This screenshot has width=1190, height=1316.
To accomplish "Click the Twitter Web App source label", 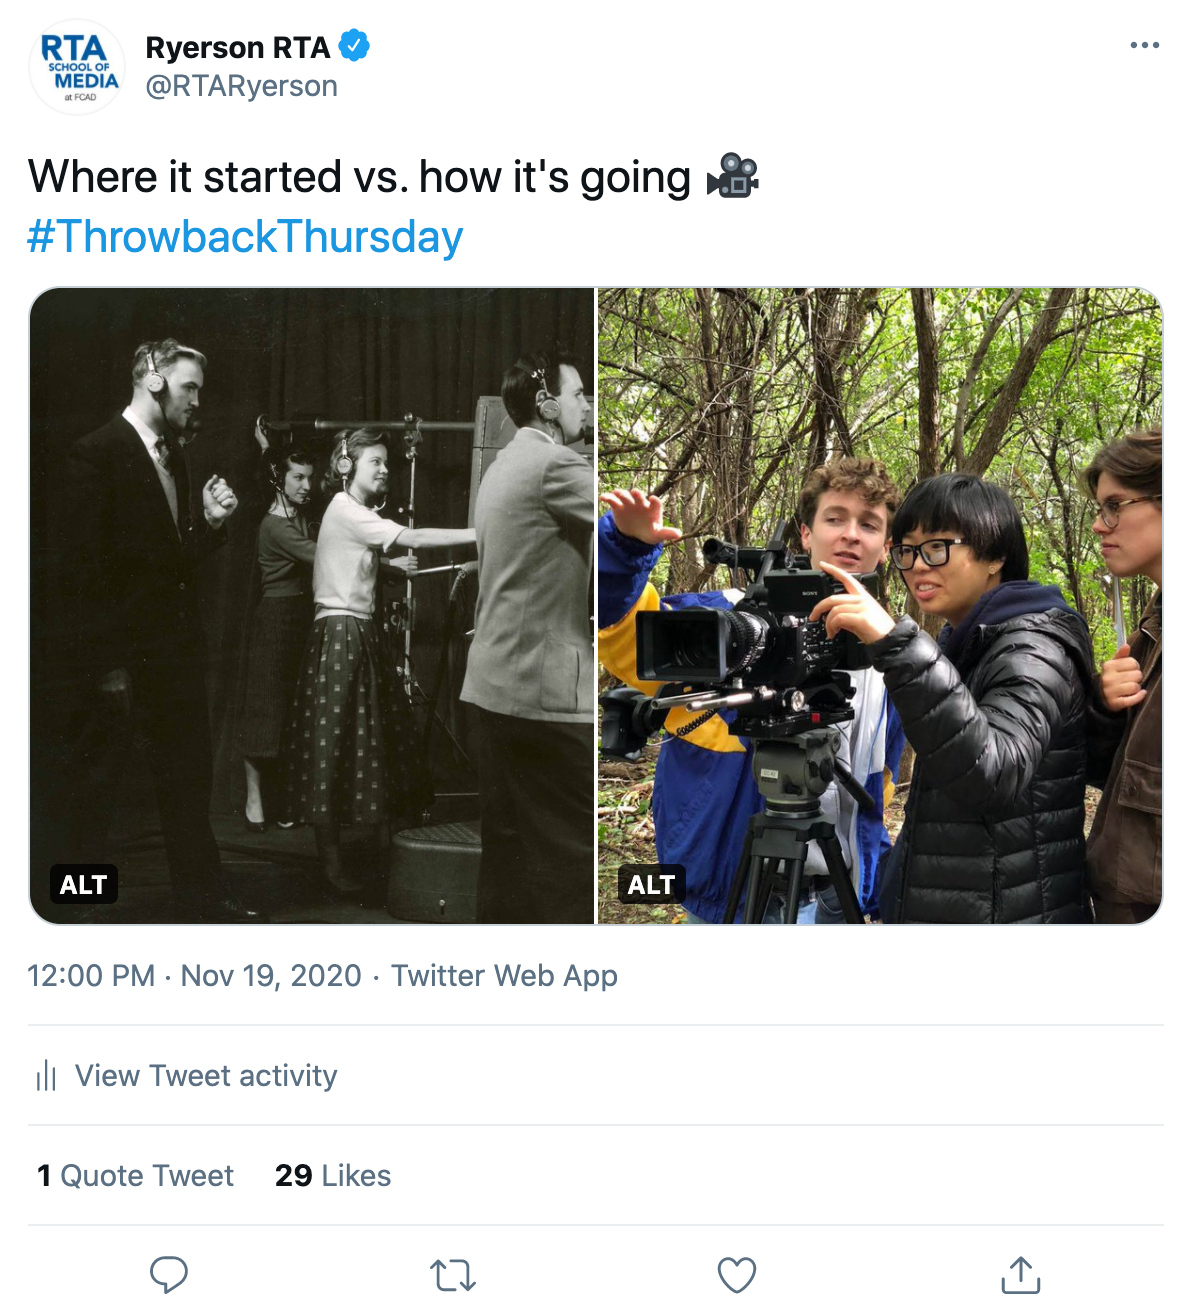I will [x=504, y=976].
